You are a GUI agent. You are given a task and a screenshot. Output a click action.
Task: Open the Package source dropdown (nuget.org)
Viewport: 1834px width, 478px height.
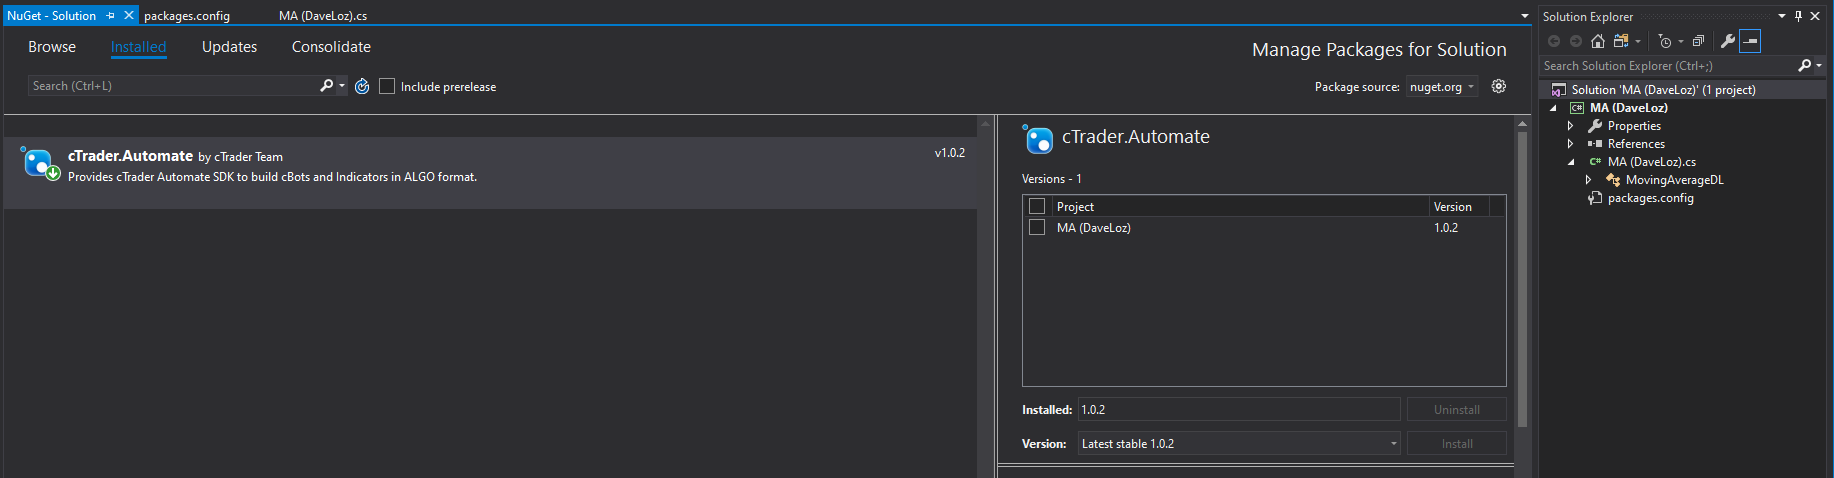pos(1442,87)
